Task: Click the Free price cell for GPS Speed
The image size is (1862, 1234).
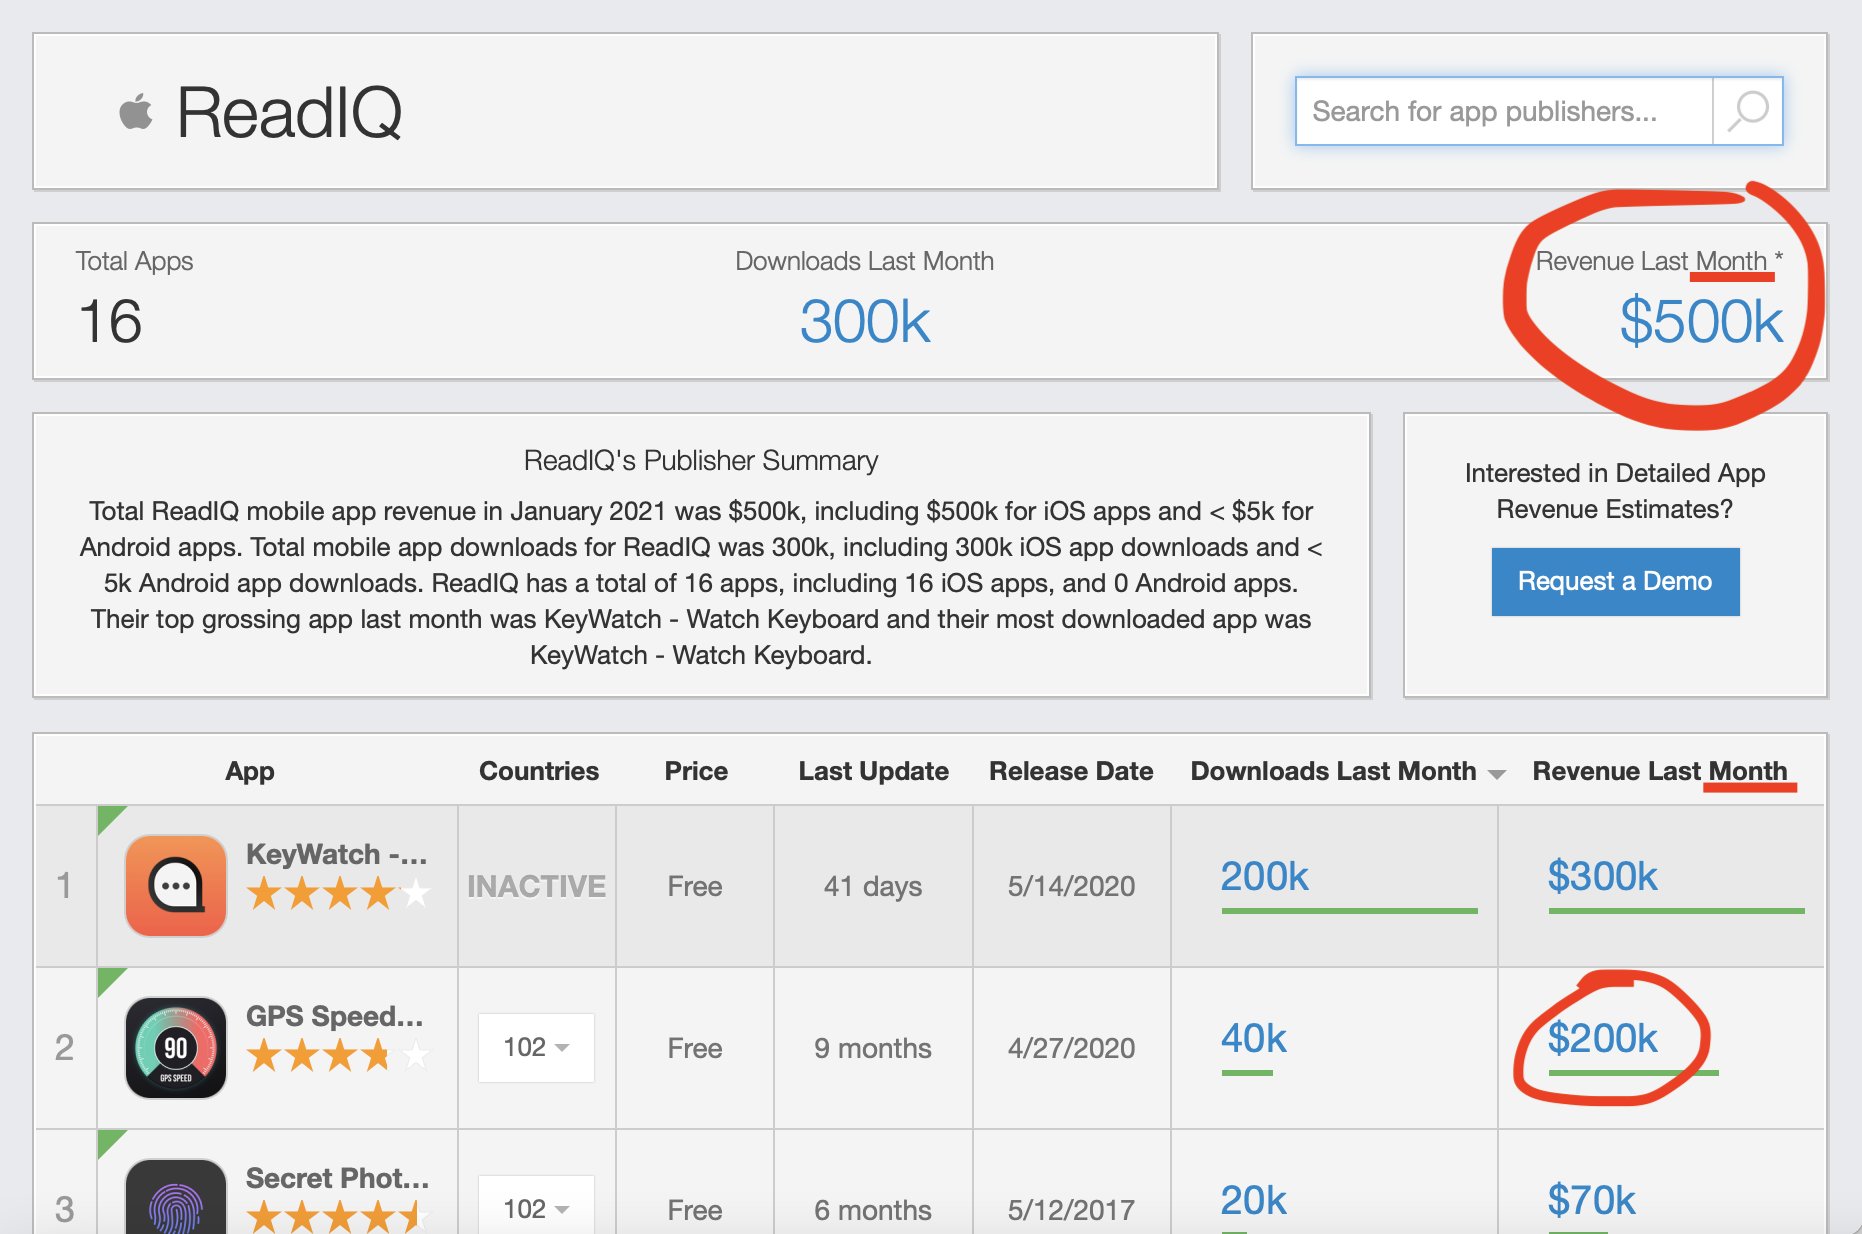Action: [x=695, y=1048]
